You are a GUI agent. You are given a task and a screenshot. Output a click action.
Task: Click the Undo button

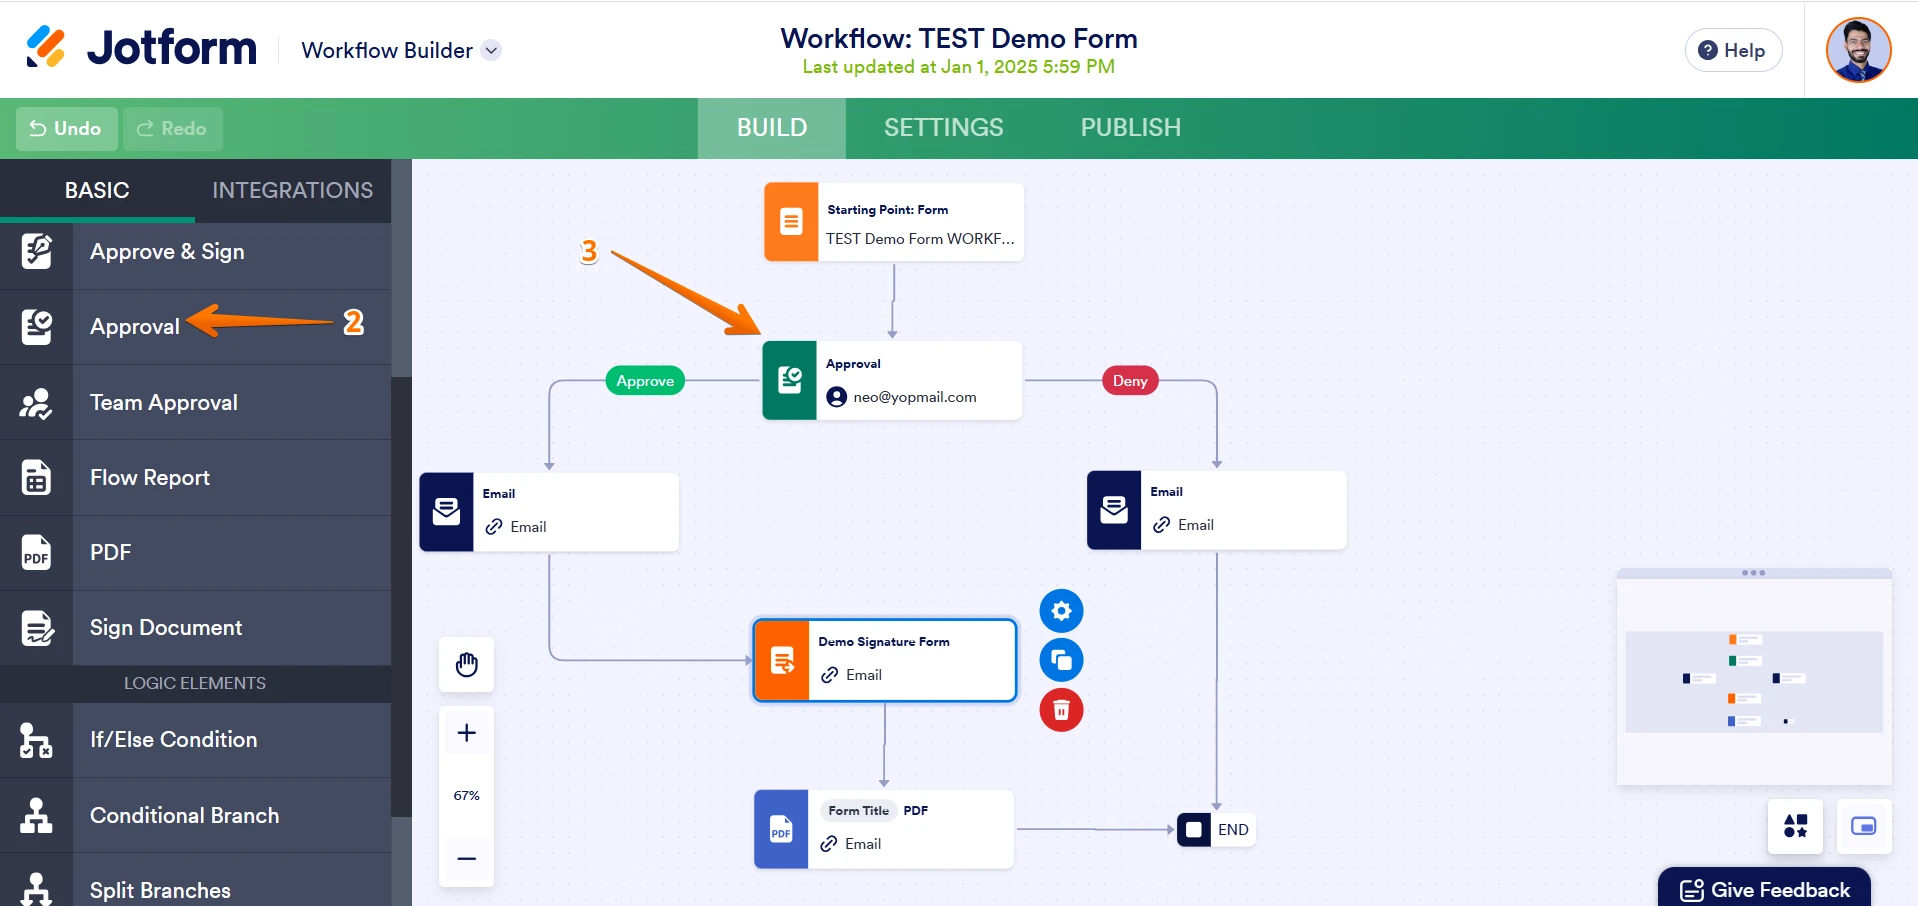[x=66, y=128]
